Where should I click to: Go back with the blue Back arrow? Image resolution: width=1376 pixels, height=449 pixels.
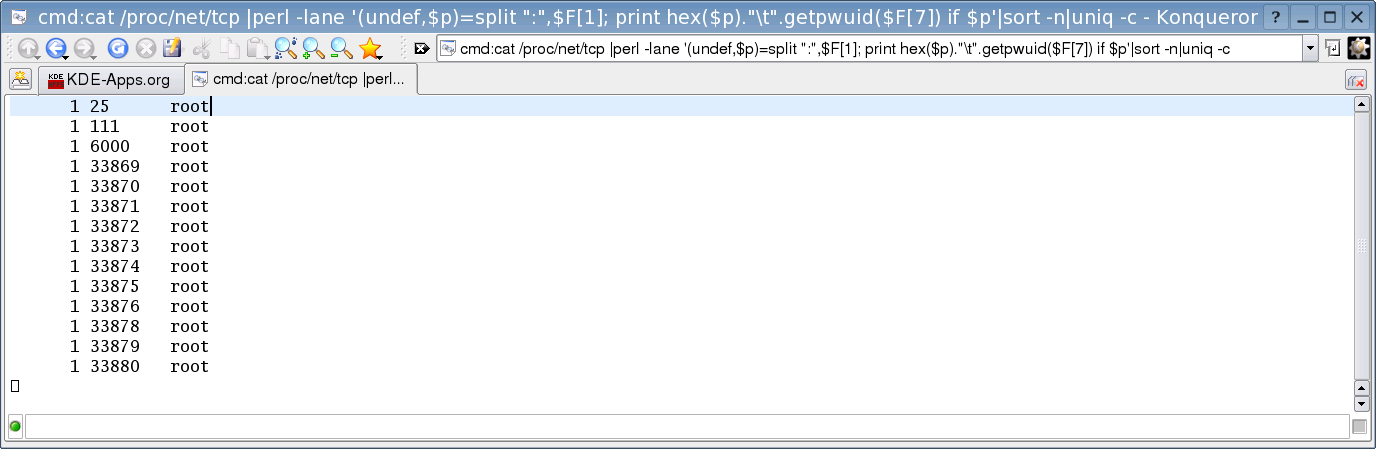coord(56,48)
